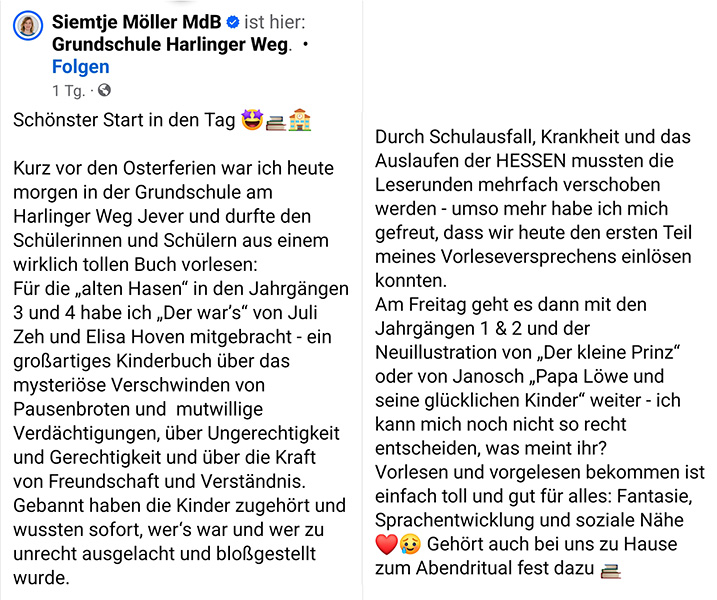Follow the page via Folgen
Viewport: 717px width, 600px height.
point(80,67)
